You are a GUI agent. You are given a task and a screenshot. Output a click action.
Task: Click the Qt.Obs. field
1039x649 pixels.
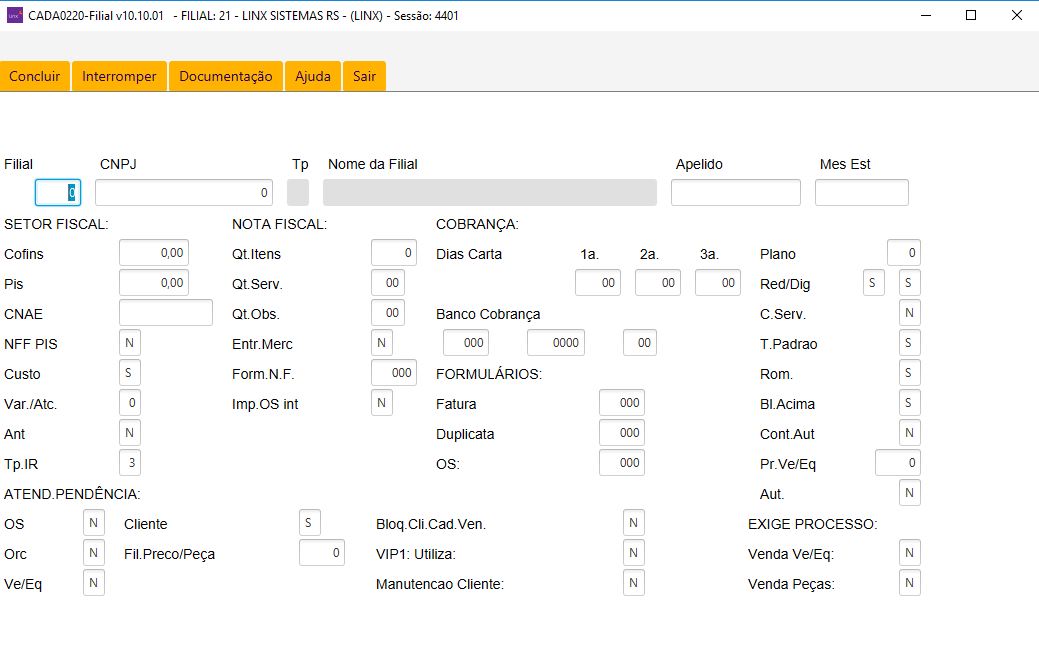tap(388, 312)
